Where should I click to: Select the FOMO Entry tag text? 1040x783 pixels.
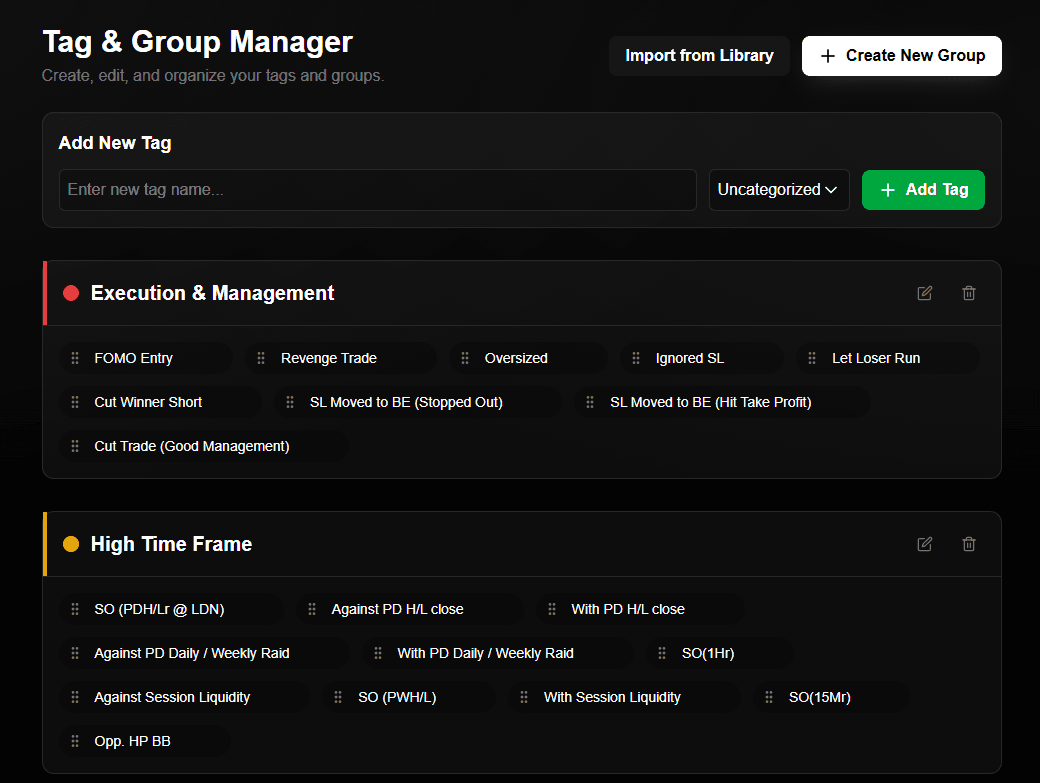pos(133,358)
